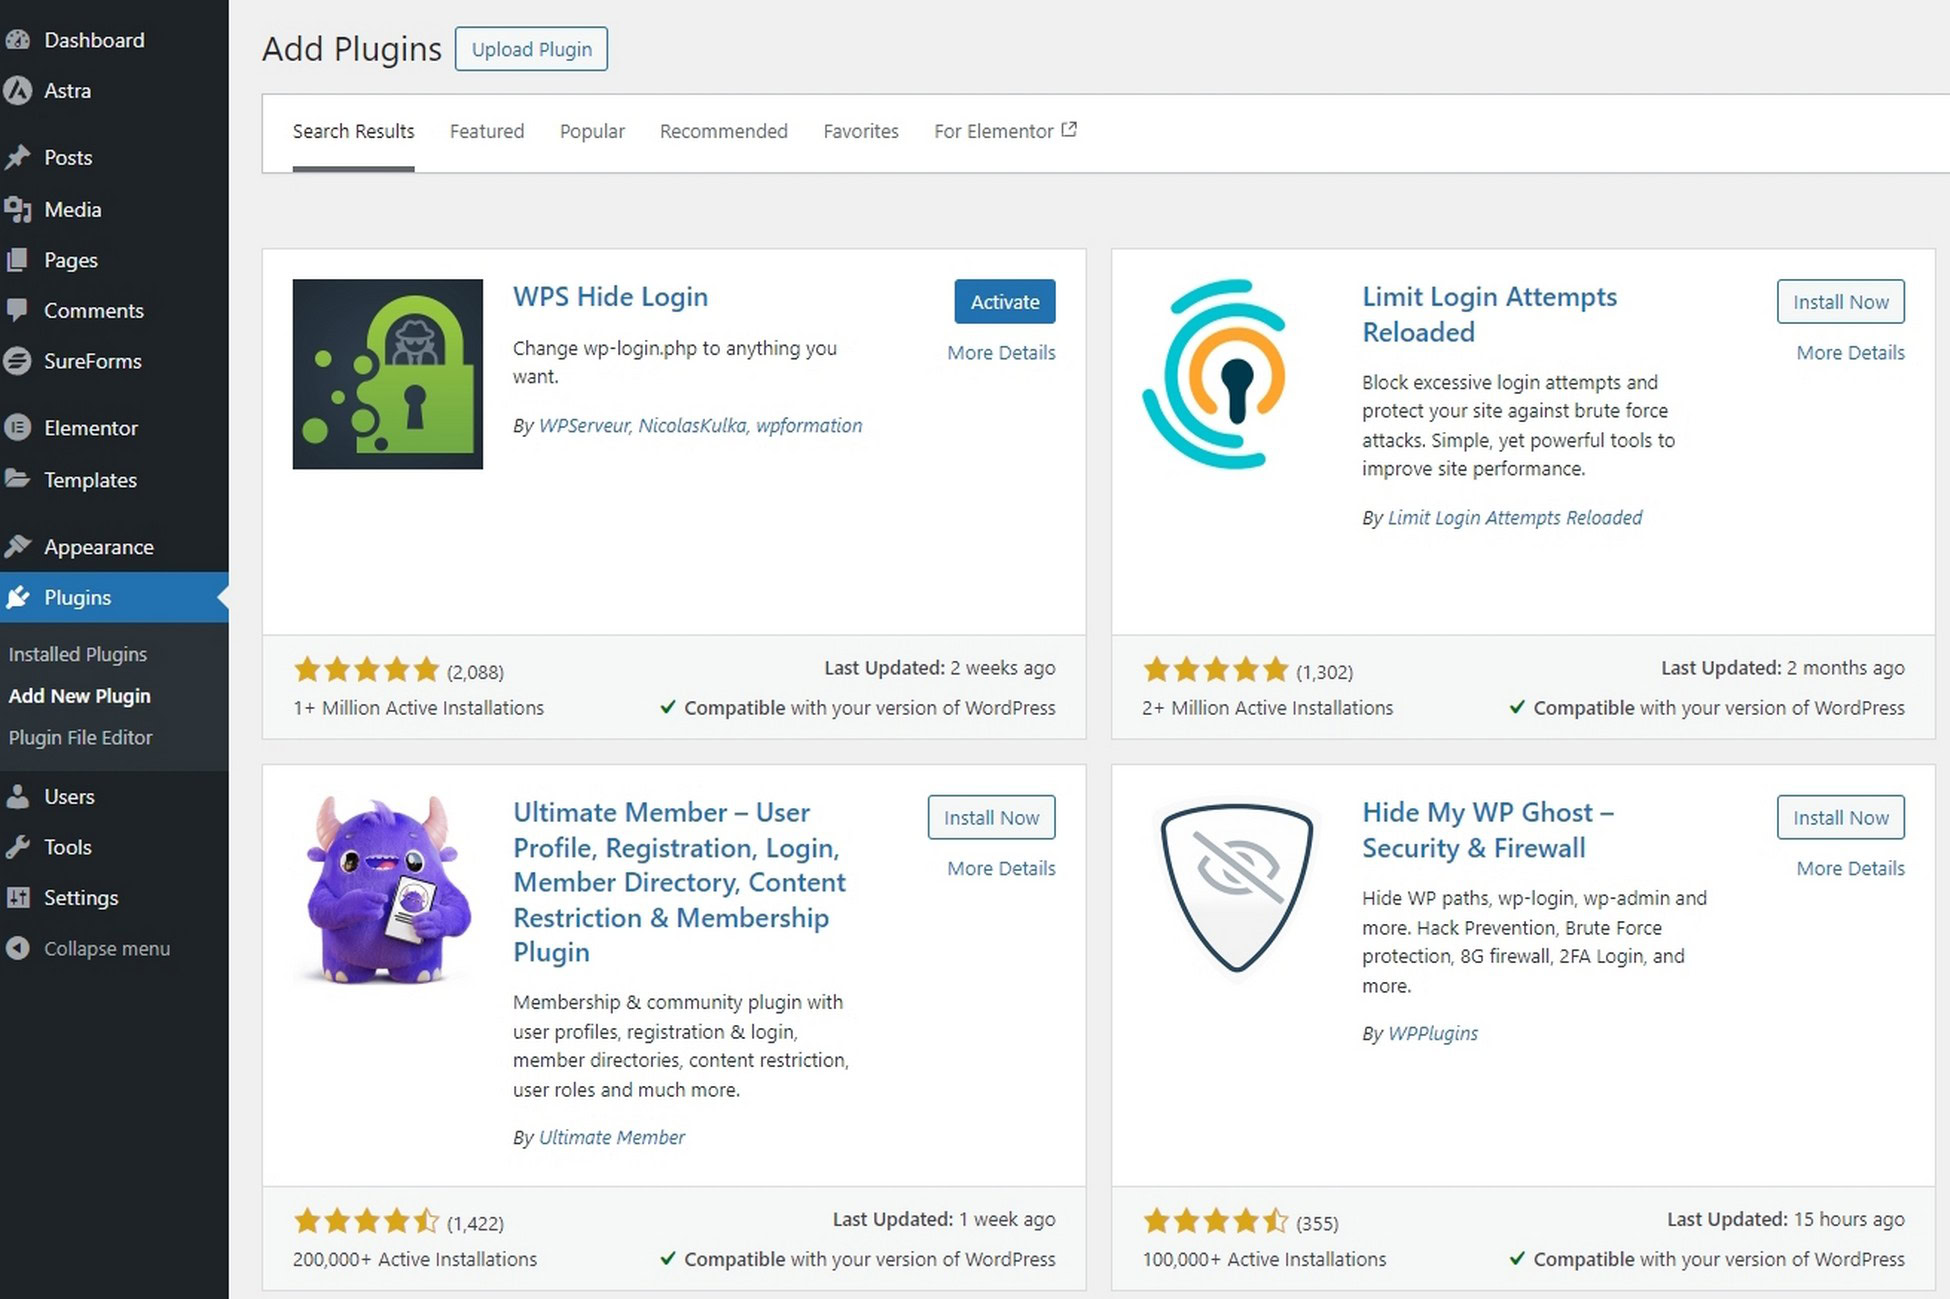Open Ultimate Member purple monster thumbnail

pos(388,890)
